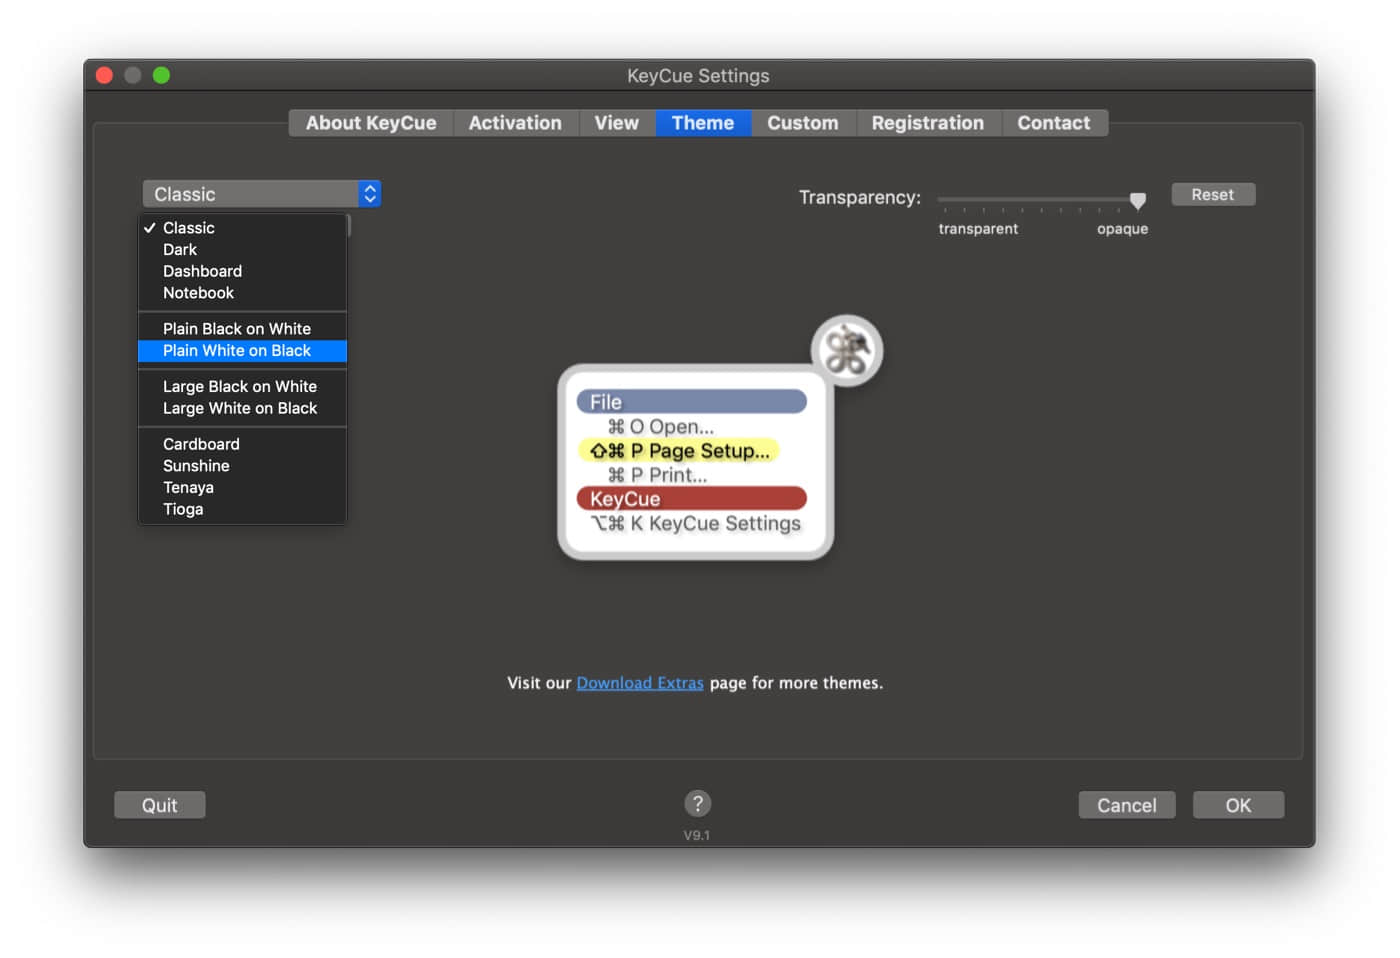Viewport: 1400px width, 958px height.
Task: Select the checked Classic theme option
Action: pos(189,228)
